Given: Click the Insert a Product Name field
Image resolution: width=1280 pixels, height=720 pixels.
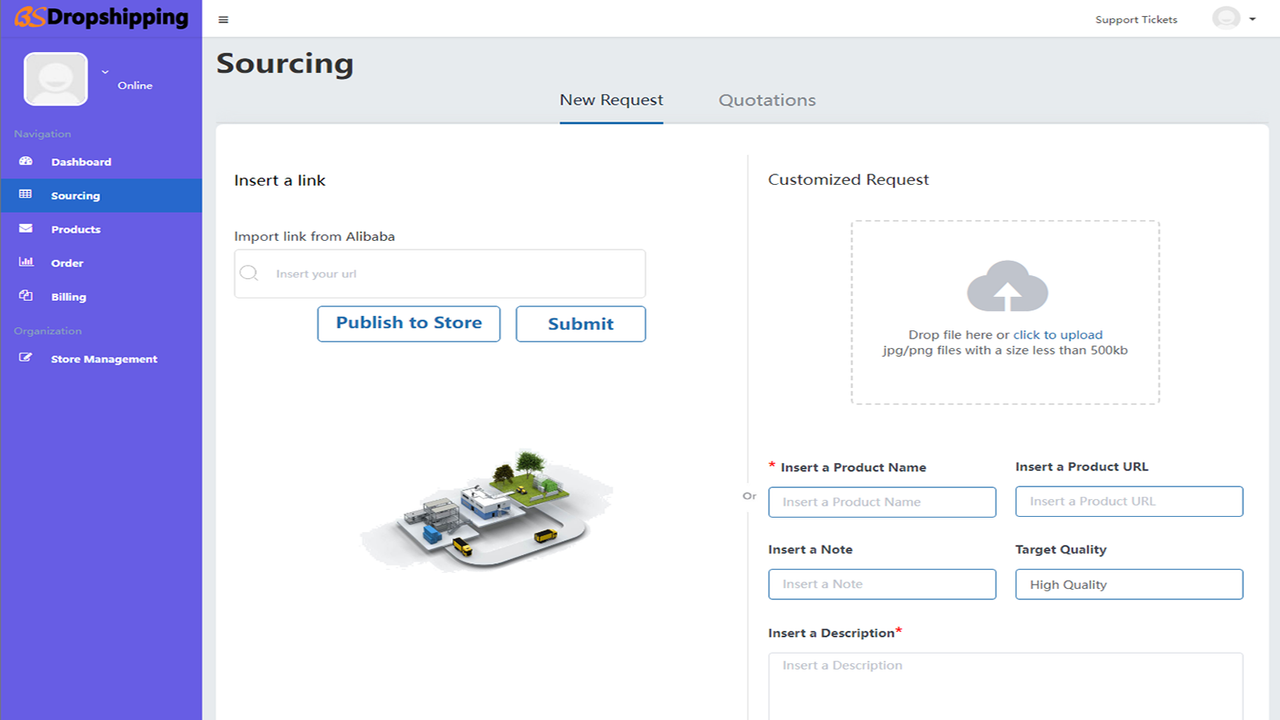Looking at the screenshot, I should (881, 501).
